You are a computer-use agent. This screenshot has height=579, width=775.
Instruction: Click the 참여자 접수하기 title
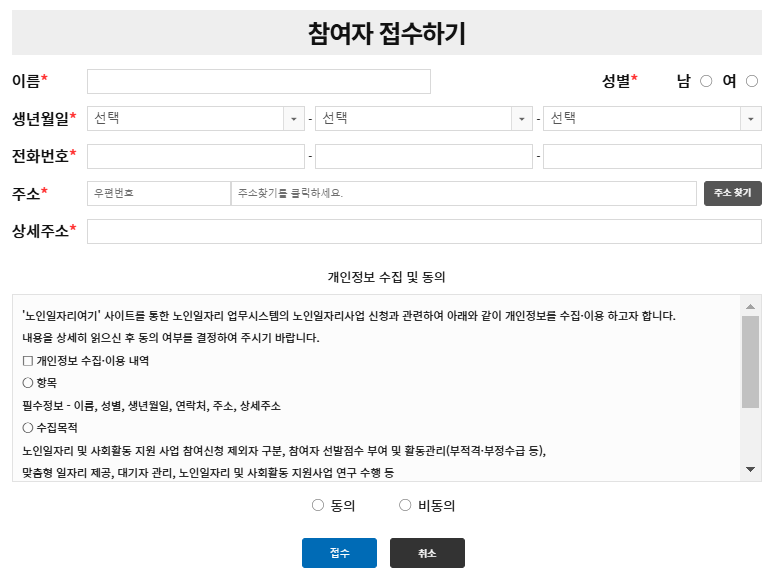point(387,34)
